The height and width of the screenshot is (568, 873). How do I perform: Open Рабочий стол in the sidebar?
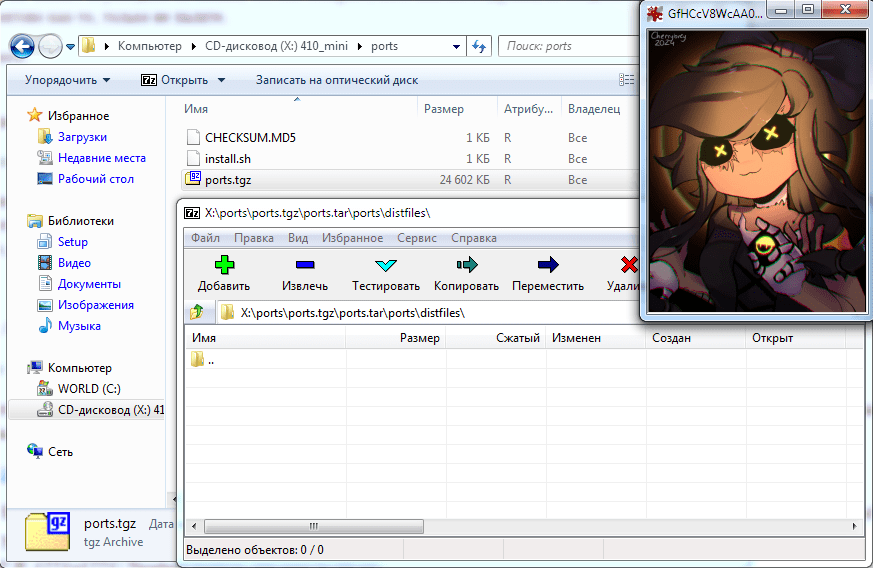coord(95,179)
